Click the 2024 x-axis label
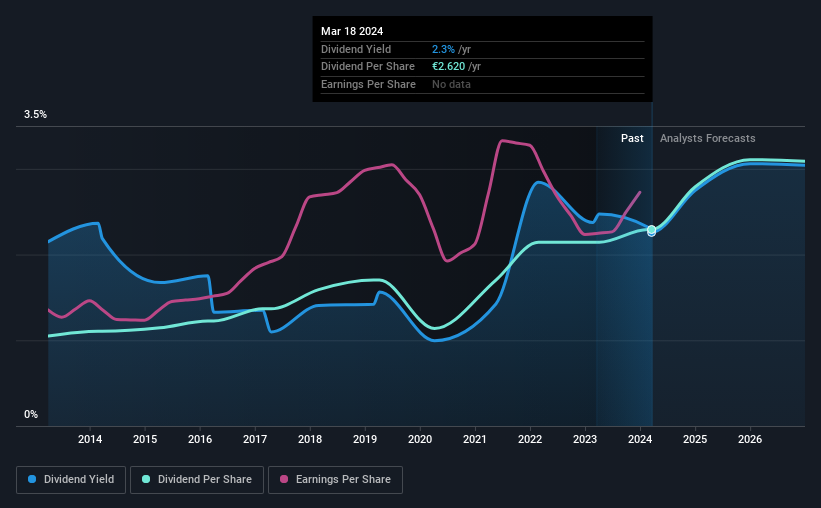Image resolution: width=821 pixels, height=508 pixels. point(640,439)
